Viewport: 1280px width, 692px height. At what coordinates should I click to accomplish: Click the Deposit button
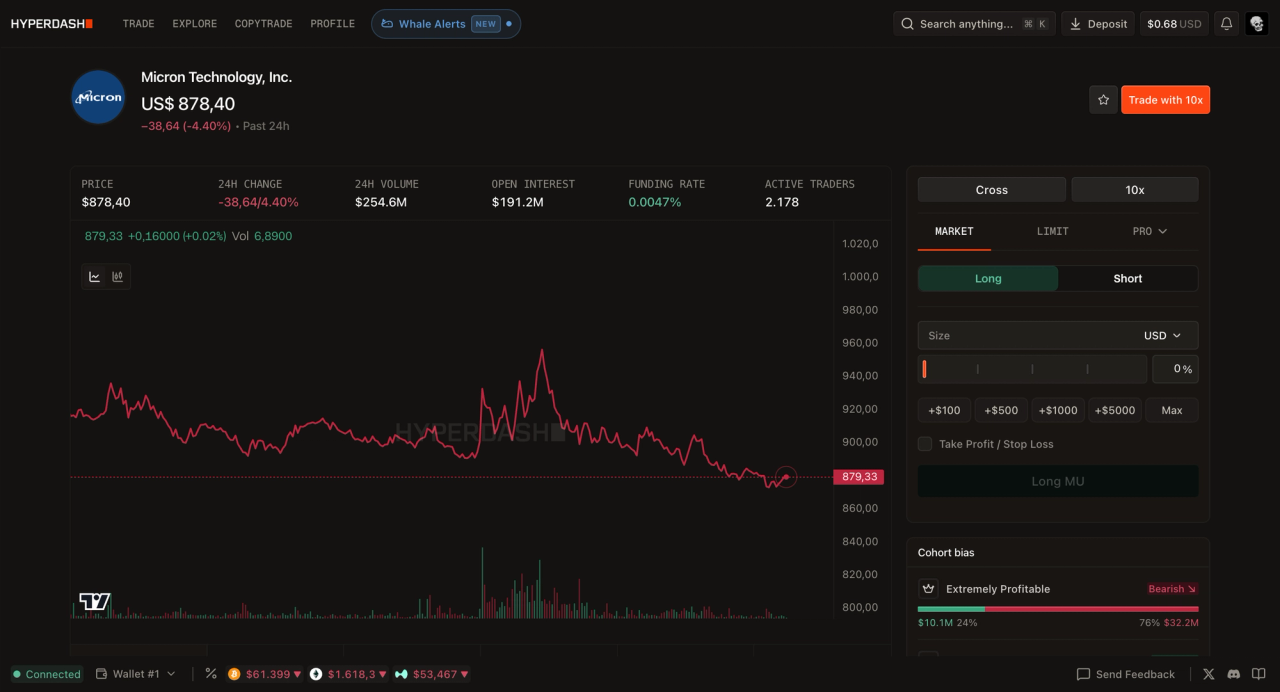click(1098, 24)
